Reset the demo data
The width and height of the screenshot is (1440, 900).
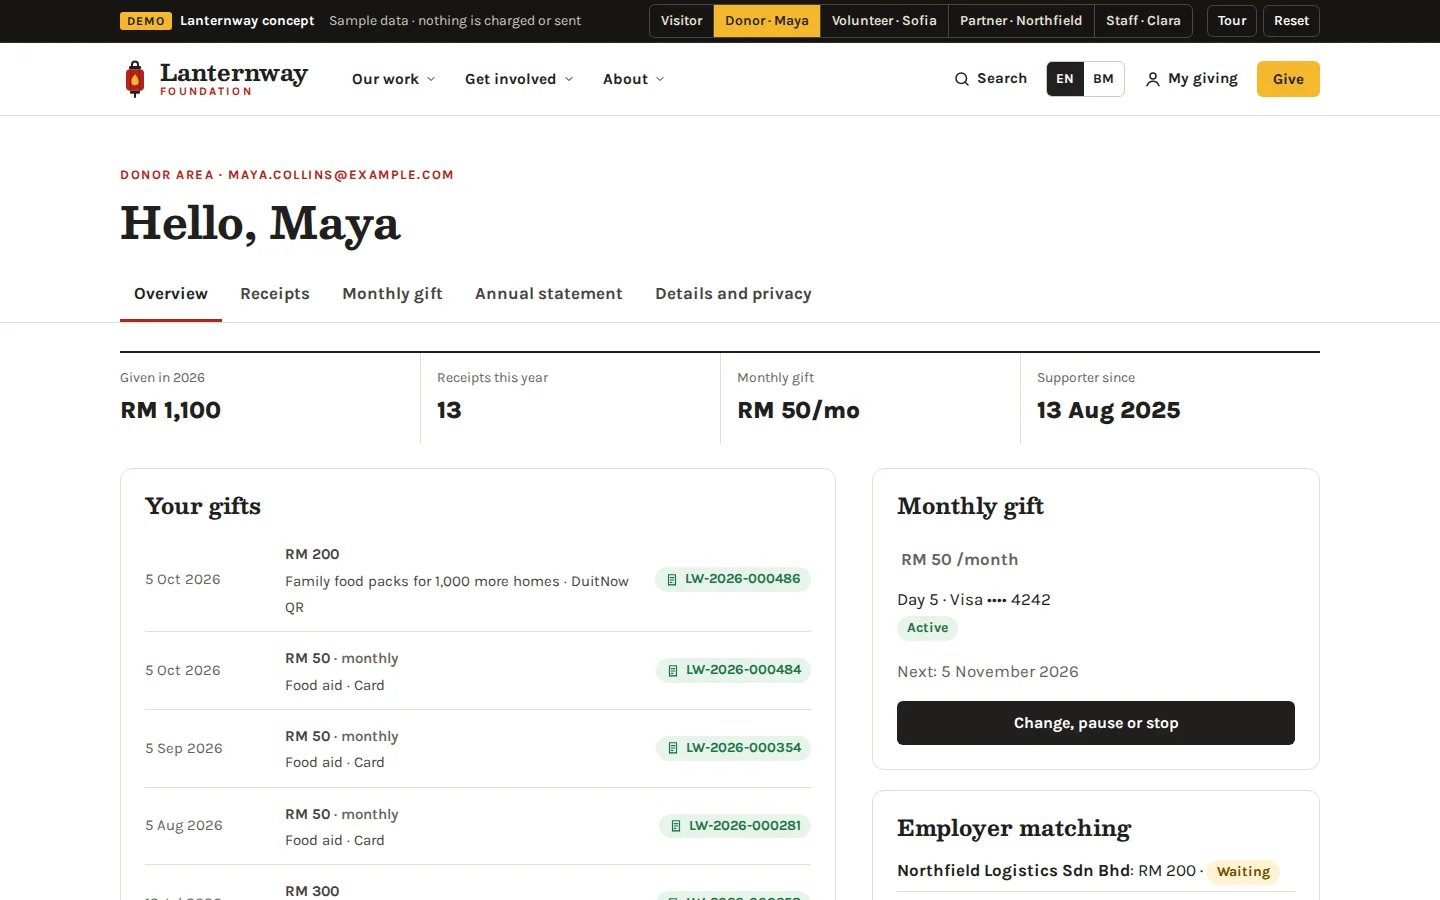pyautogui.click(x=1291, y=21)
